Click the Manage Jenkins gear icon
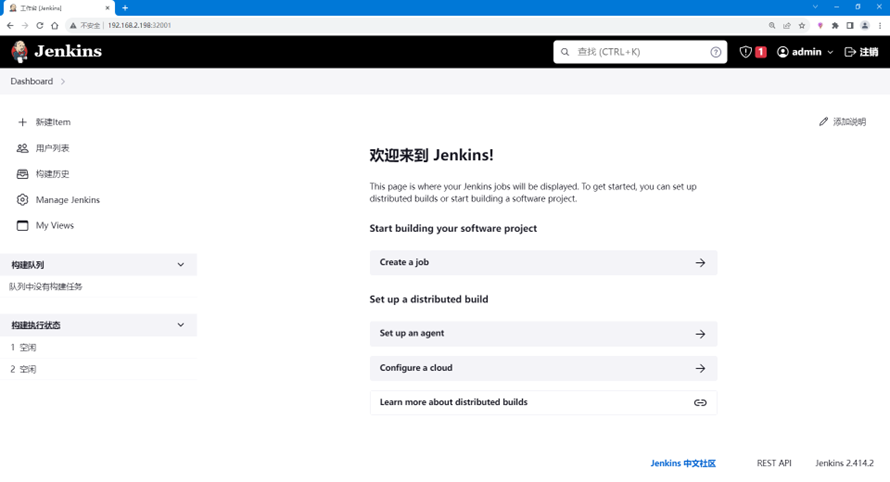Viewport: 890px width, 482px height. coord(22,200)
